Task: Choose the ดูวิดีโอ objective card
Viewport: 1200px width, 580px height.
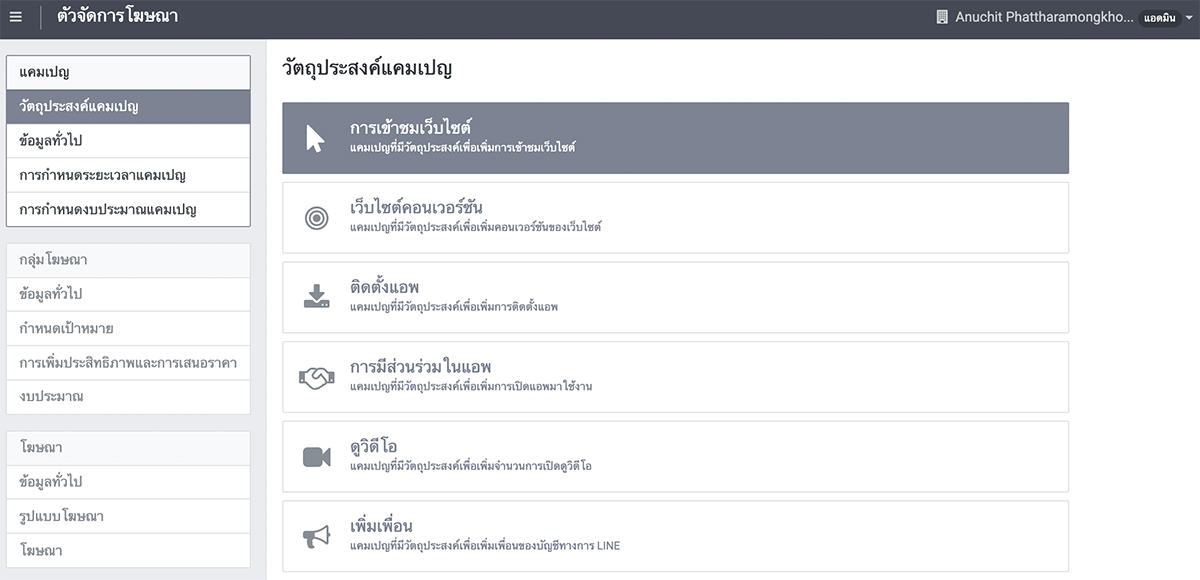Action: 675,457
